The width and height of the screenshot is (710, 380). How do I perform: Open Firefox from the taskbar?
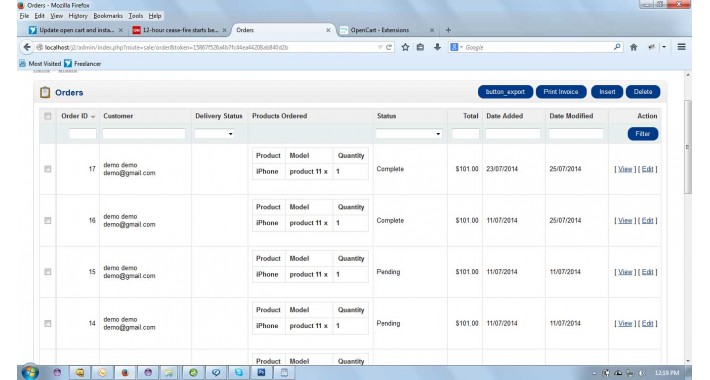(x=125, y=372)
